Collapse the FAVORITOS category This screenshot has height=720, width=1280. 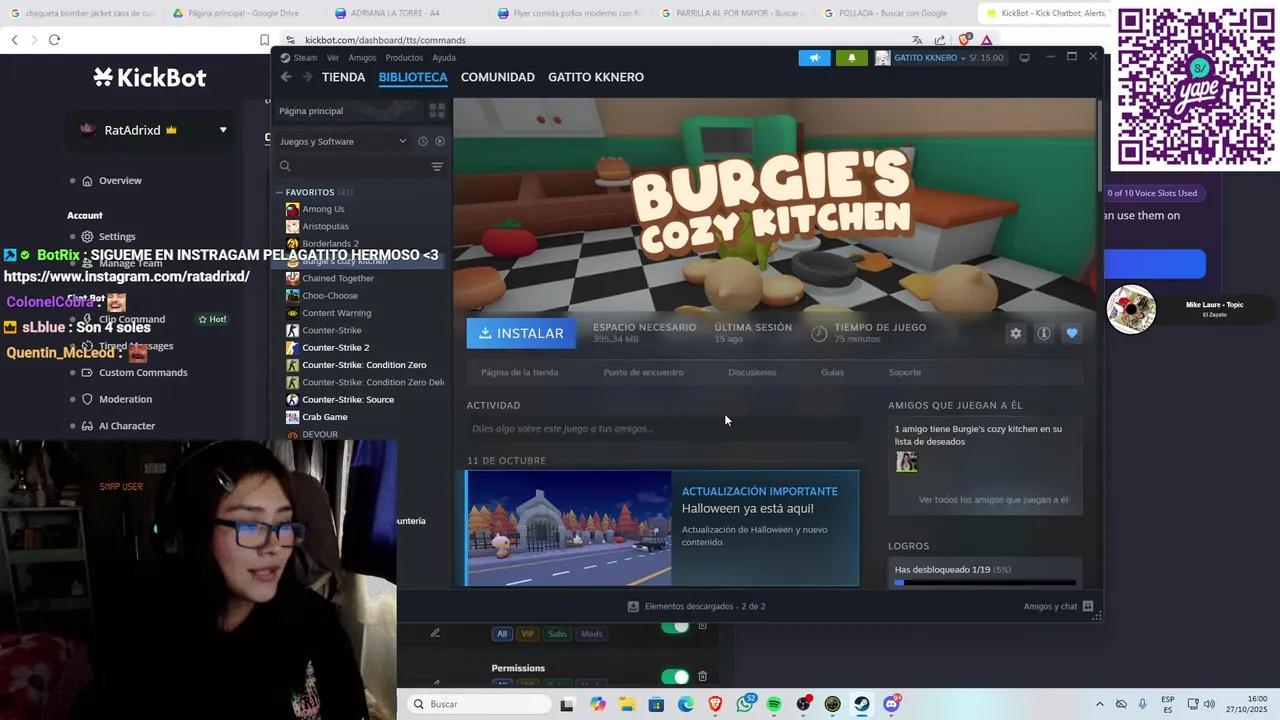pos(280,192)
